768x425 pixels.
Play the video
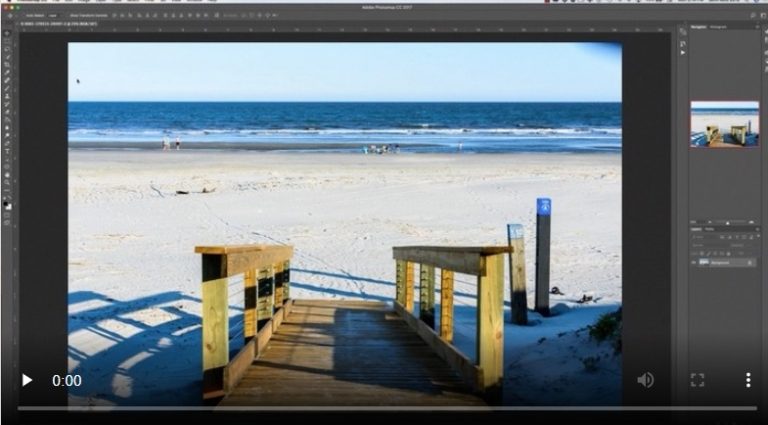click(x=27, y=380)
